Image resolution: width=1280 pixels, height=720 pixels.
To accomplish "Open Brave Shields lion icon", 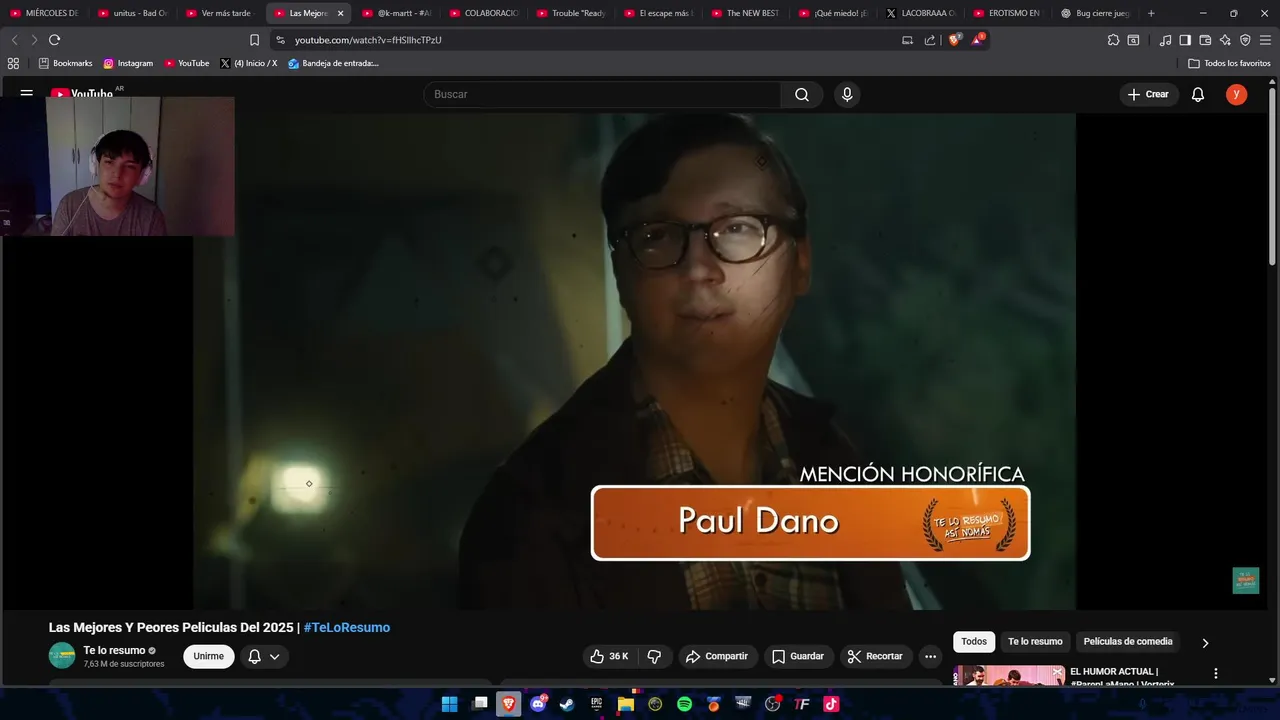I will click(954, 40).
